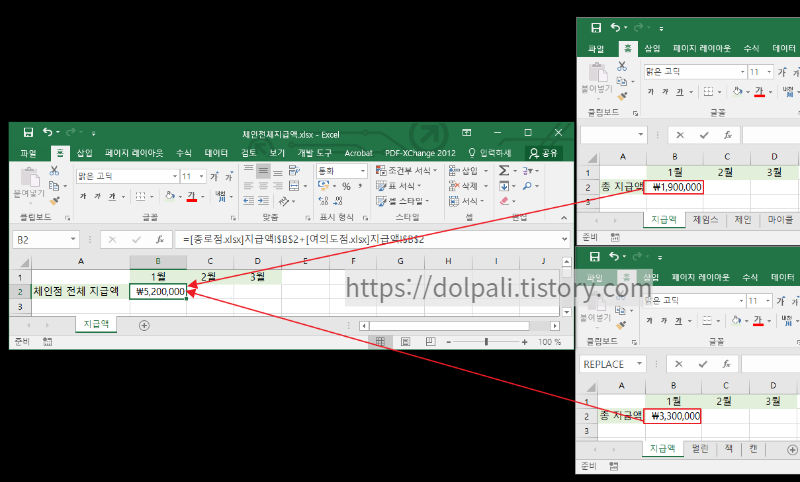Expand the formula bar in 체인전체지급액 window

[564, 239]
